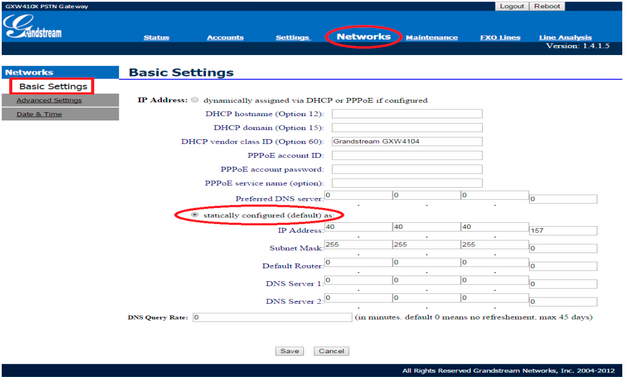
Task: Click DNS Server 2 first octet
Action: (x=358, y=298)
